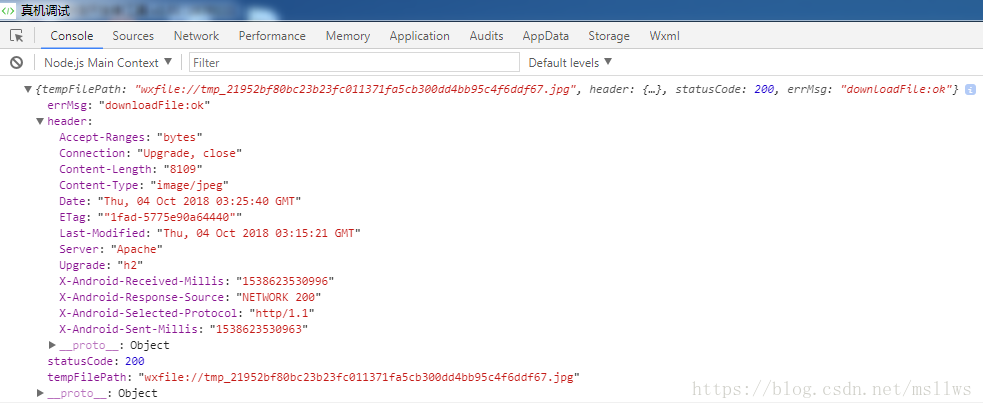Collapse the header object tree

pyautogui.click(x=40, y=121)
